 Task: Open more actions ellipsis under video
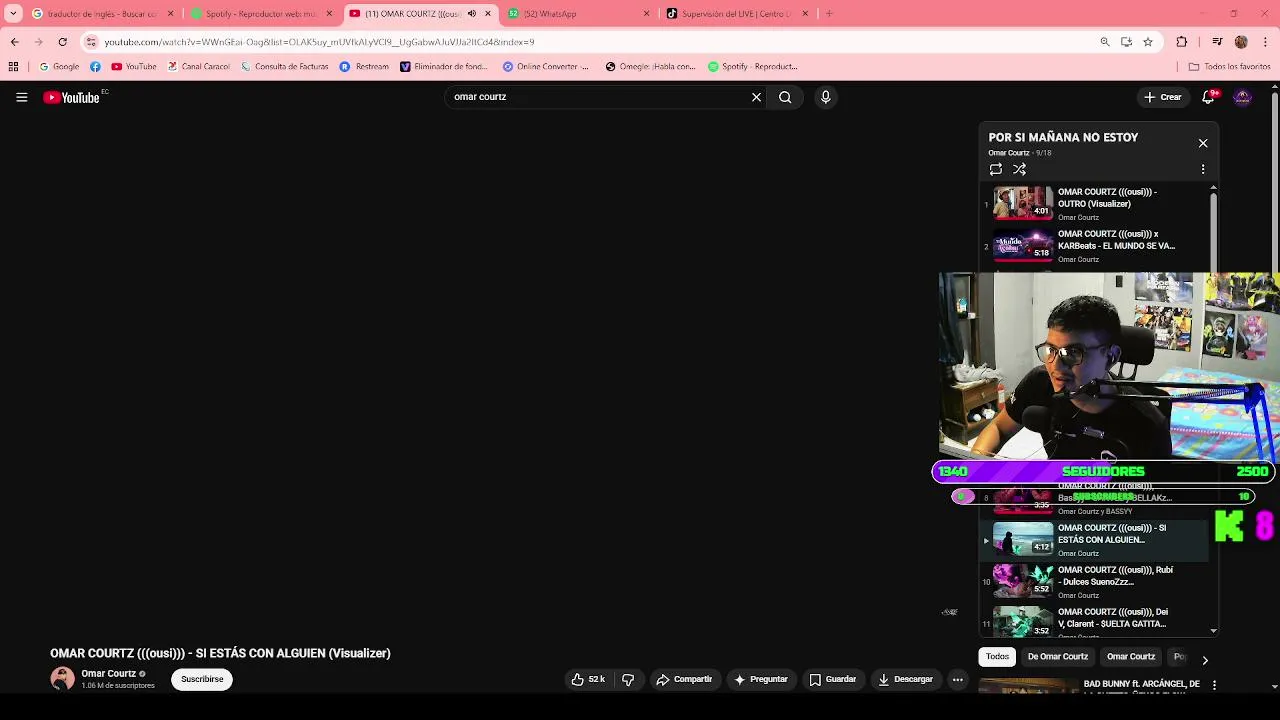point(957,679)
